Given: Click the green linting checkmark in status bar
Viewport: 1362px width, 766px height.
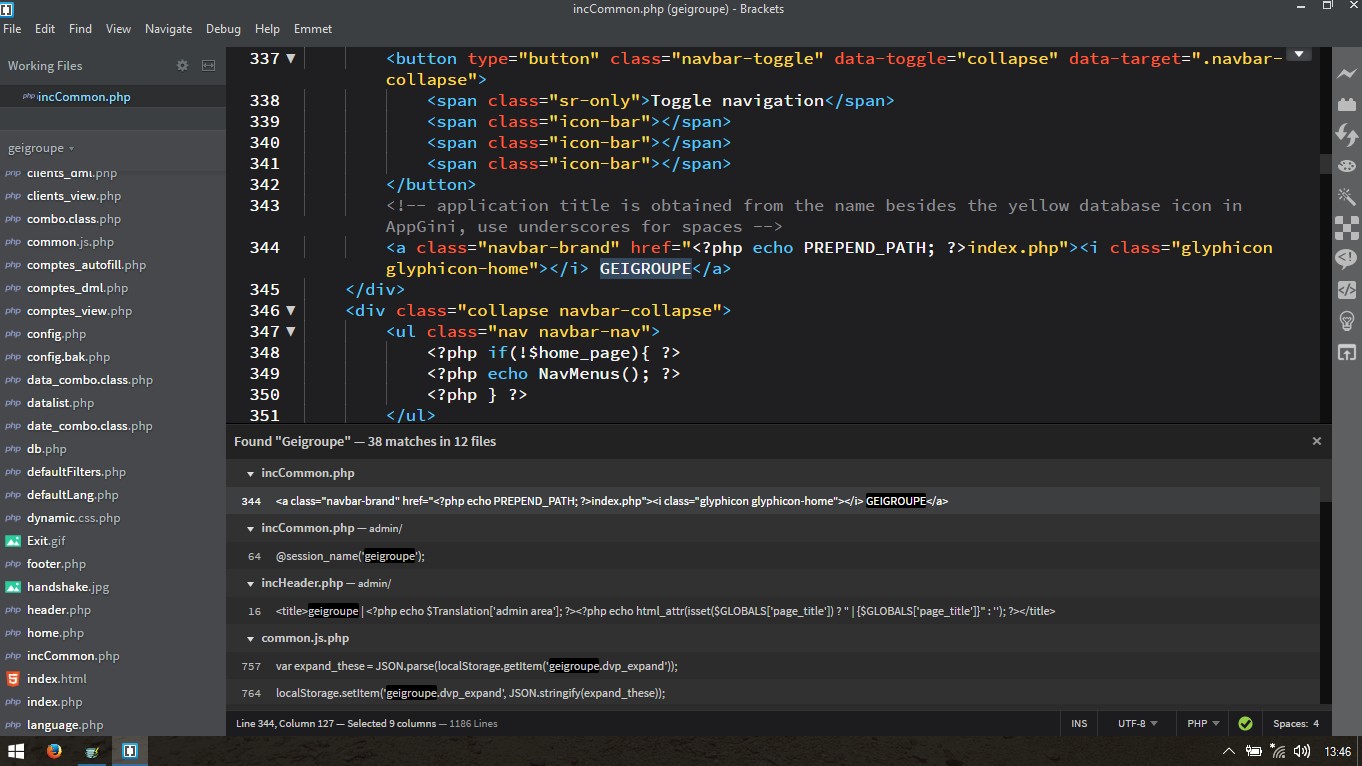Looking at the screenshot, I should pos(1245,723).
